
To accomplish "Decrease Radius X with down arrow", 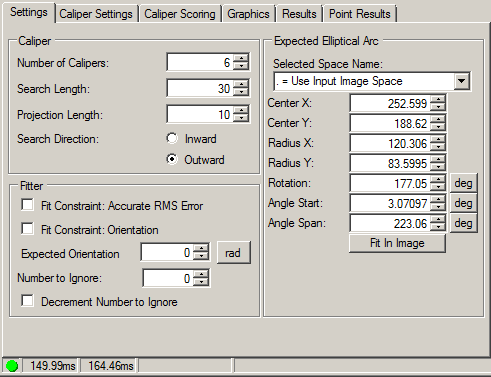I will tap(438, 147).
